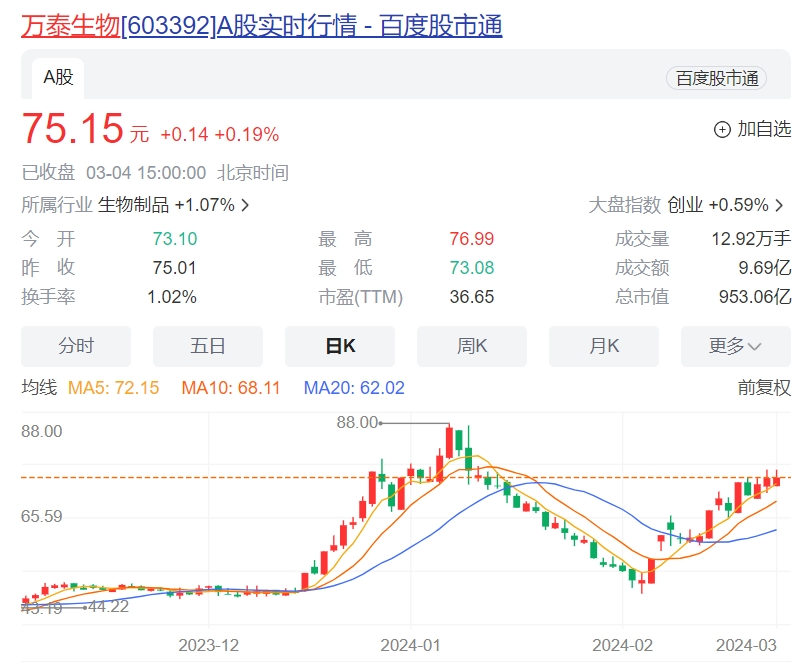Click the 2024-02 date axis label
The height and width of the screenshot is (662, 804).
pos(622,645)
